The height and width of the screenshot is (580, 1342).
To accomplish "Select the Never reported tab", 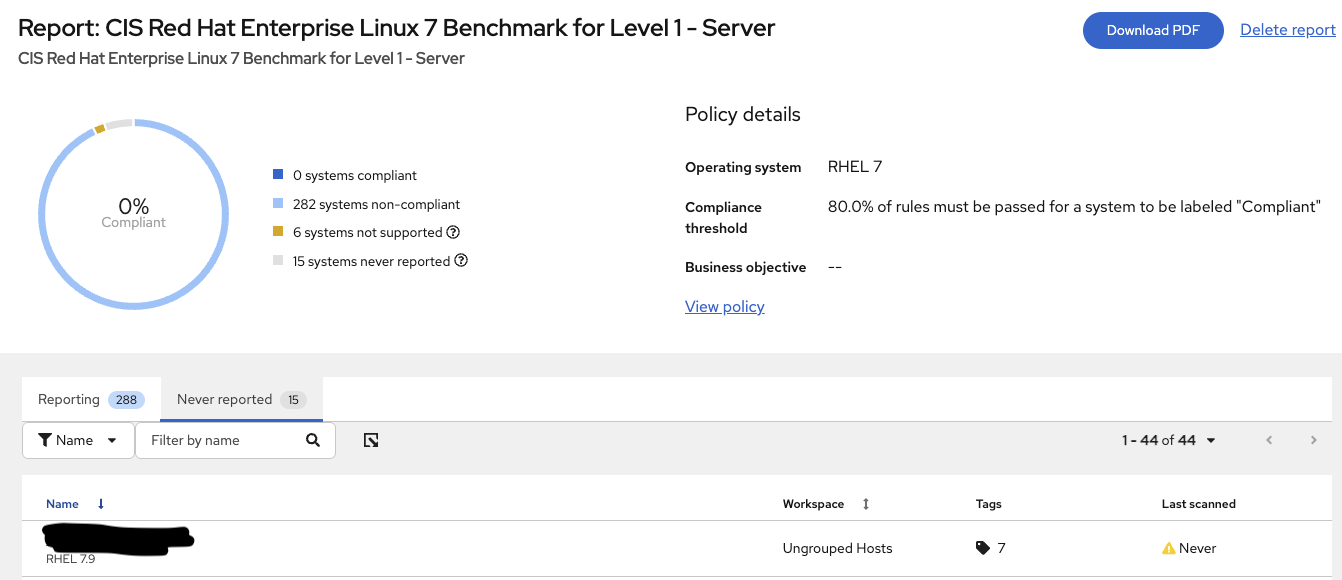I will tap(240, 399).
